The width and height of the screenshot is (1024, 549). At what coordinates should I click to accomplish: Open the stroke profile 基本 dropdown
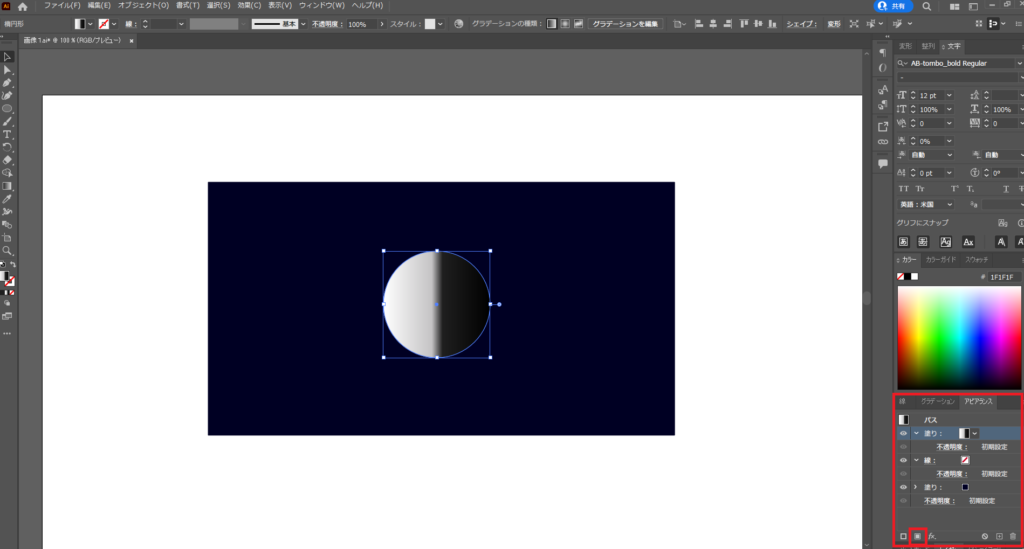[x=303, y=24]
